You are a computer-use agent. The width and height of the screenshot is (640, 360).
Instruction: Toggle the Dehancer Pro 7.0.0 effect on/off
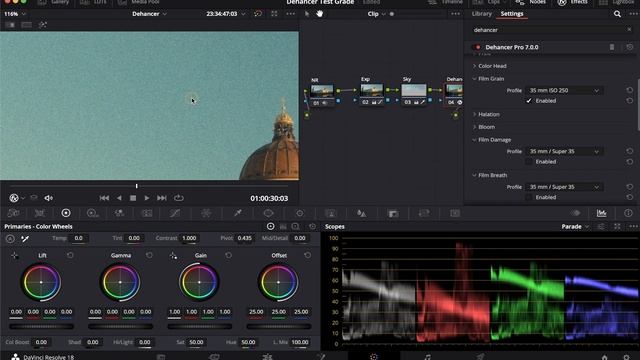pyautogui.click(x=477, y=47)
